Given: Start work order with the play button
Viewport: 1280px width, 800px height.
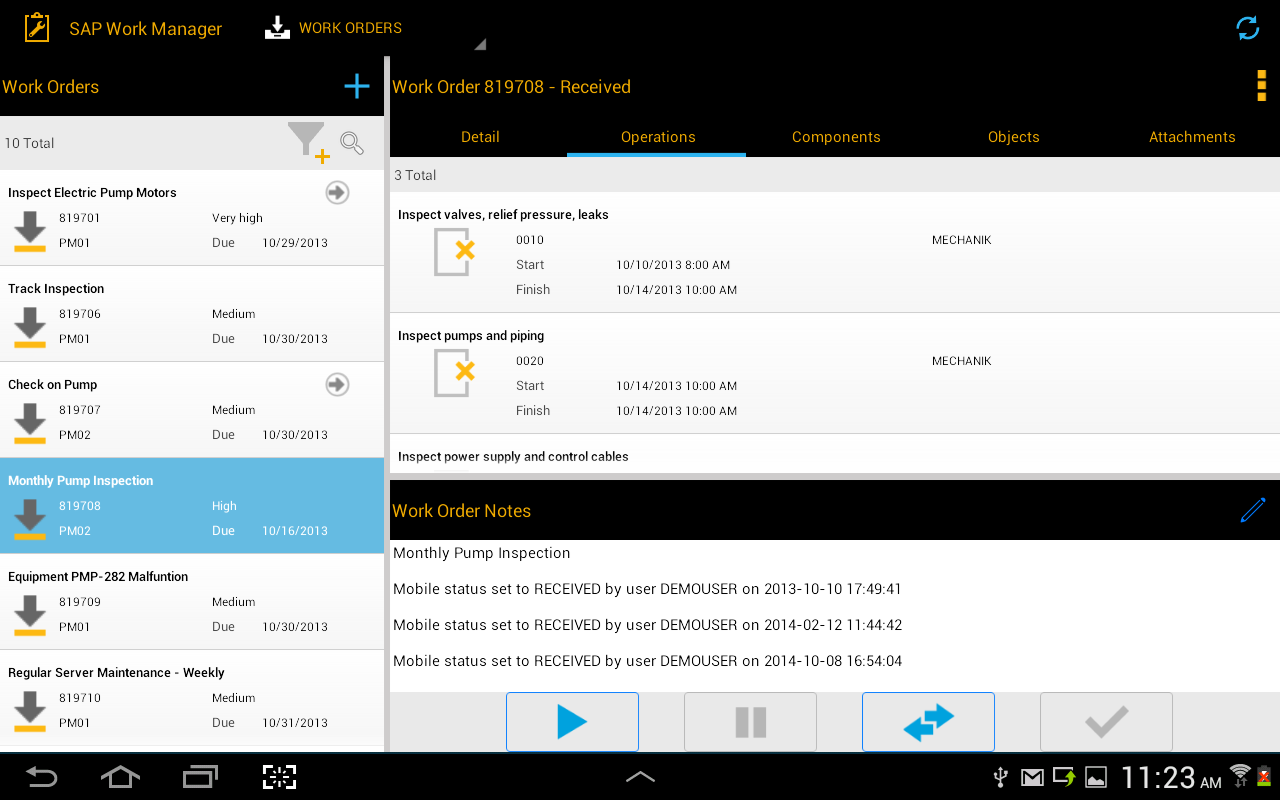Looking at the screenshot, I should [x=572, y=721].
